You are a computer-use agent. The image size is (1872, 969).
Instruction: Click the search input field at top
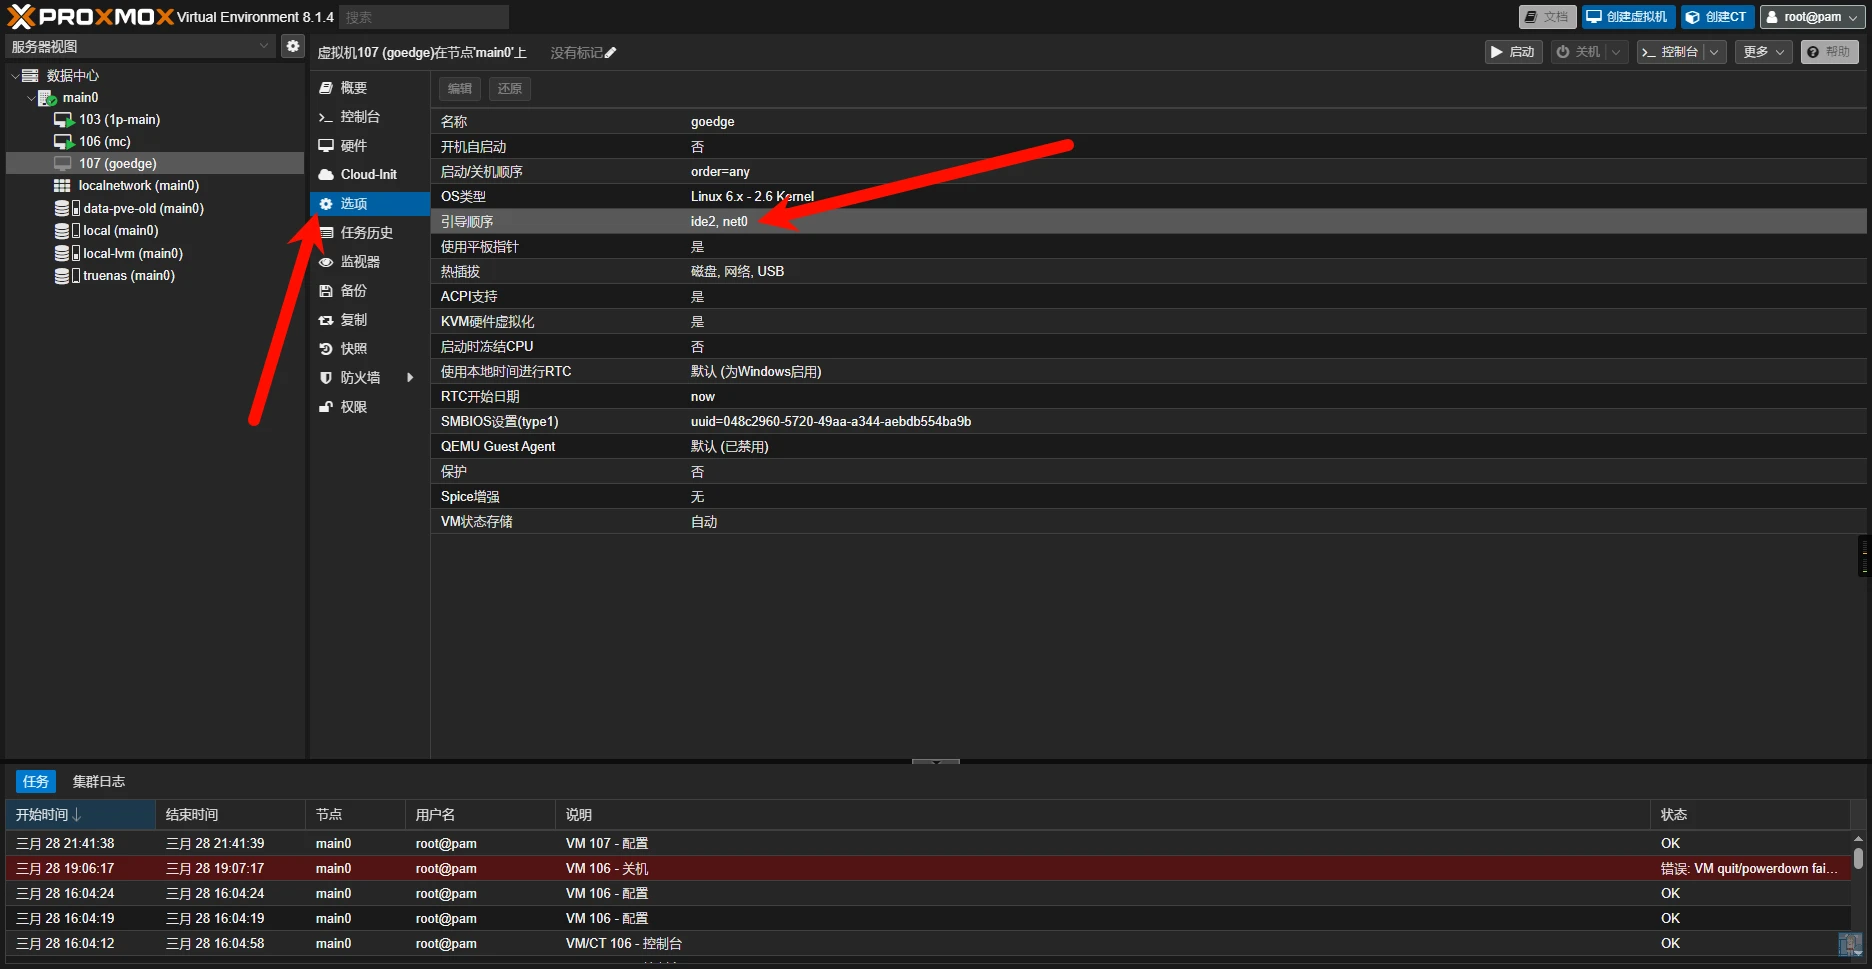coord(424,17)
